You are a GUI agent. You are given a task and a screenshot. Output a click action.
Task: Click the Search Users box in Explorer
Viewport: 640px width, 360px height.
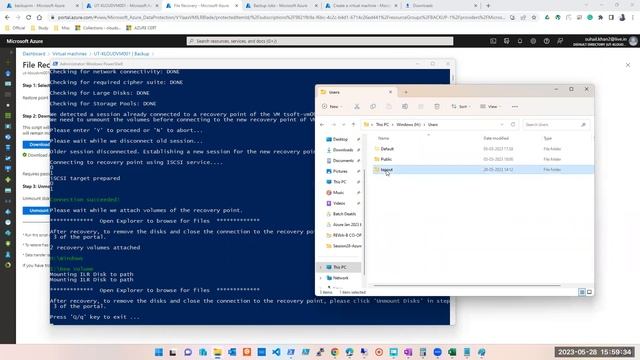(556, 124)
